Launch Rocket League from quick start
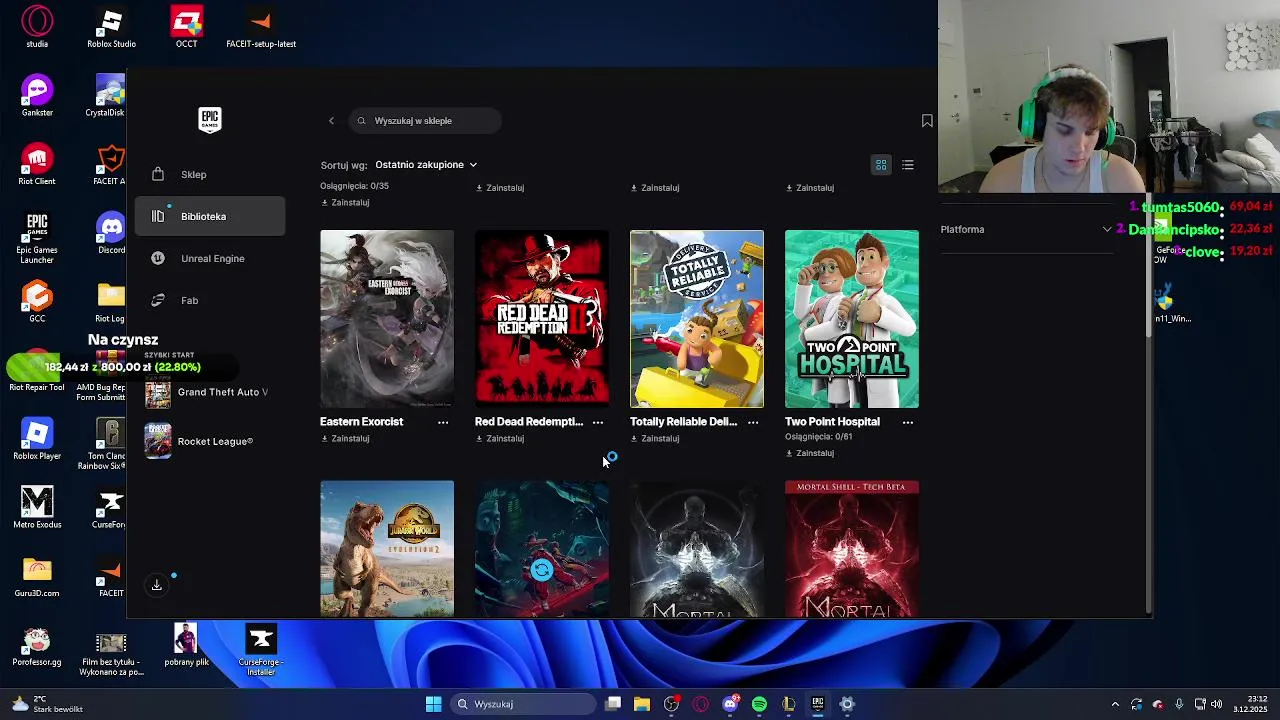Viewport: 1280px width, 720px height. coord(200,441)
